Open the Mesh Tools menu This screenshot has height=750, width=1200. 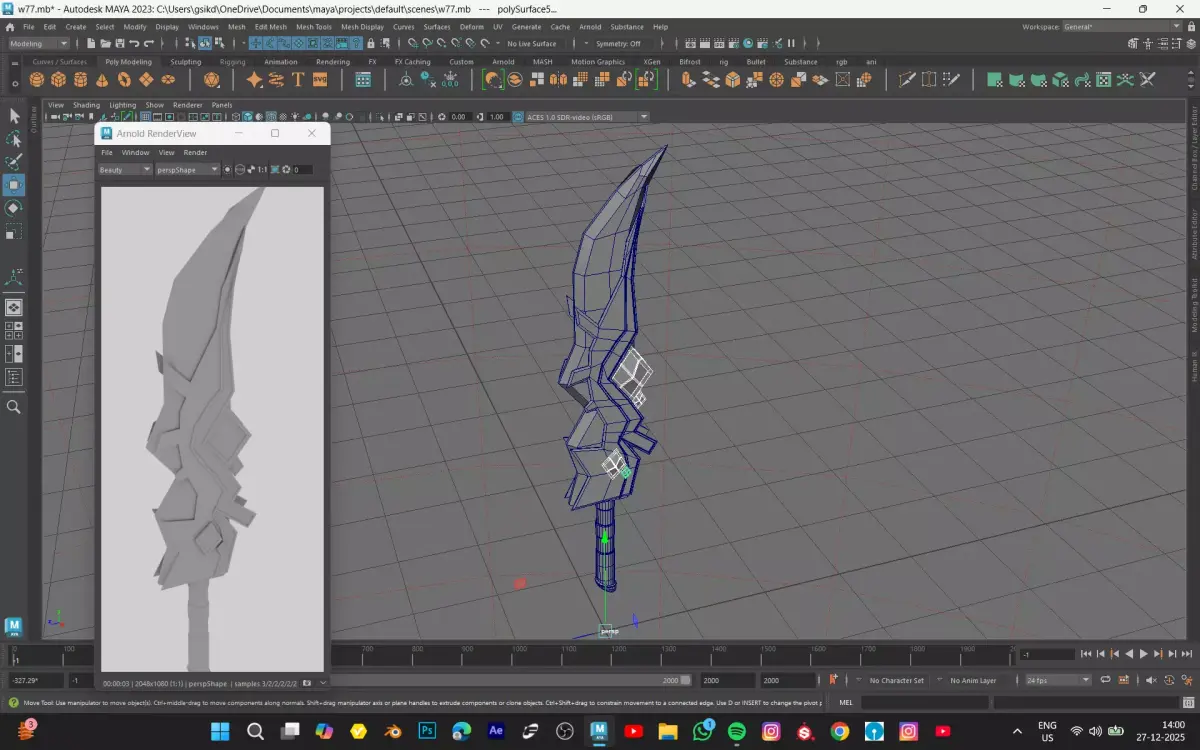click(314, 27)
